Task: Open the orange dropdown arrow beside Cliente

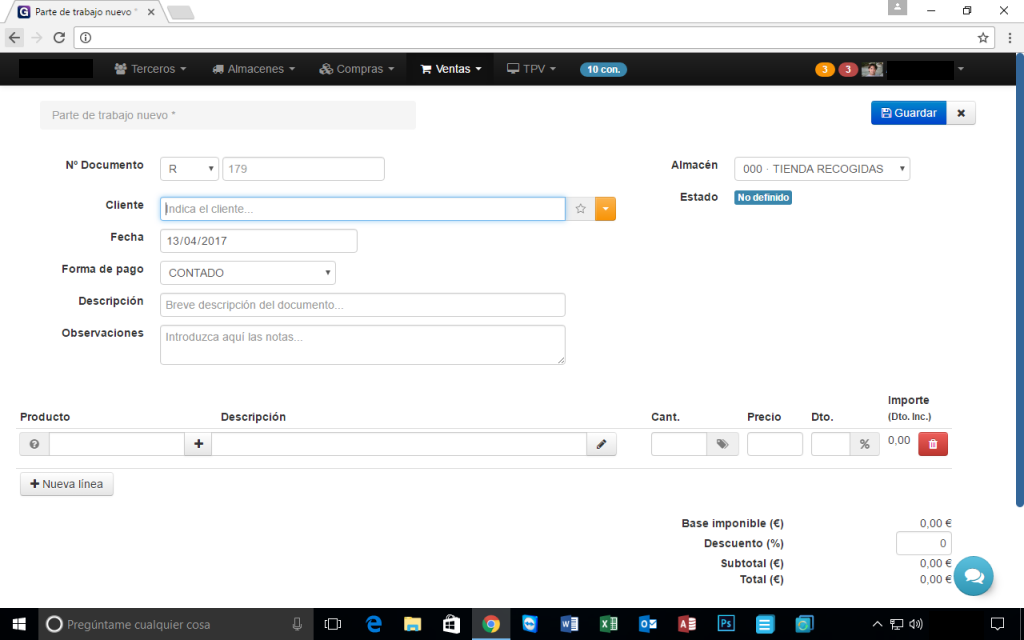Action: point(605,209)
